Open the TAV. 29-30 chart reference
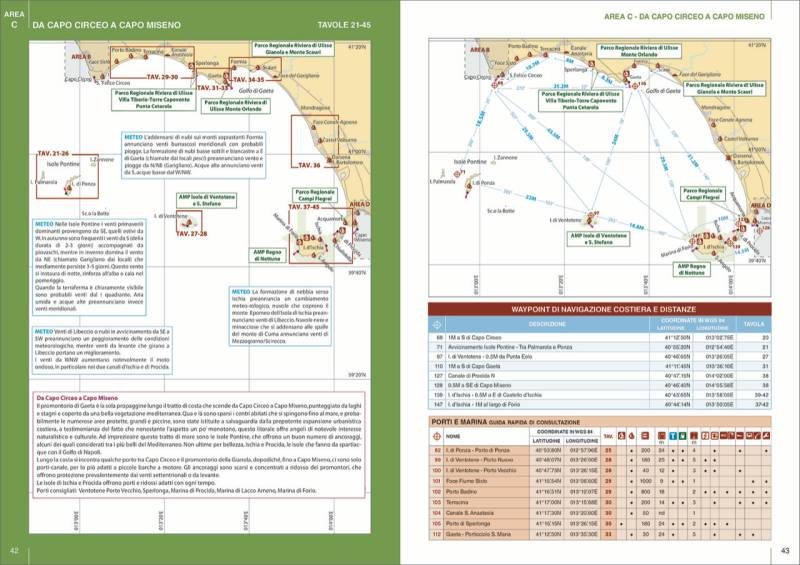 [162, 76]
